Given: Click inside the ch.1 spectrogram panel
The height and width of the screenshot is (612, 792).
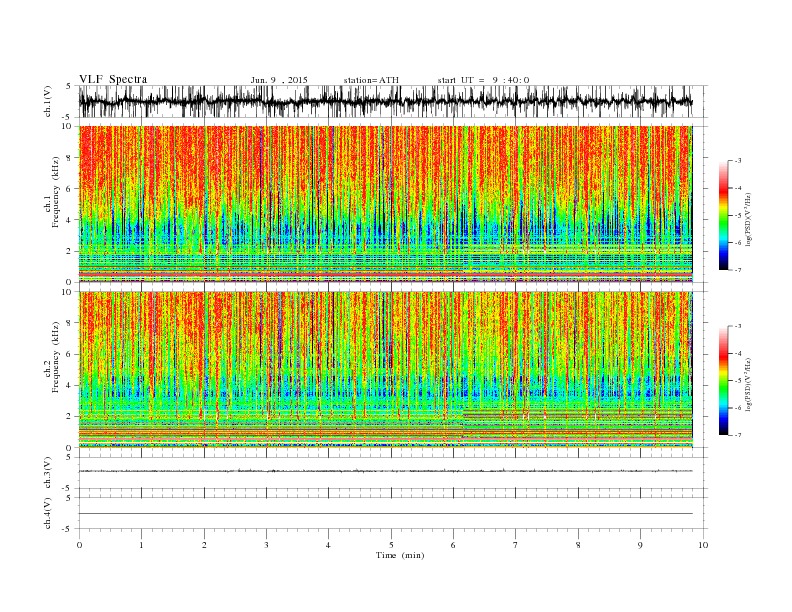Looking at the screenshot, I should tap(385, 204).
